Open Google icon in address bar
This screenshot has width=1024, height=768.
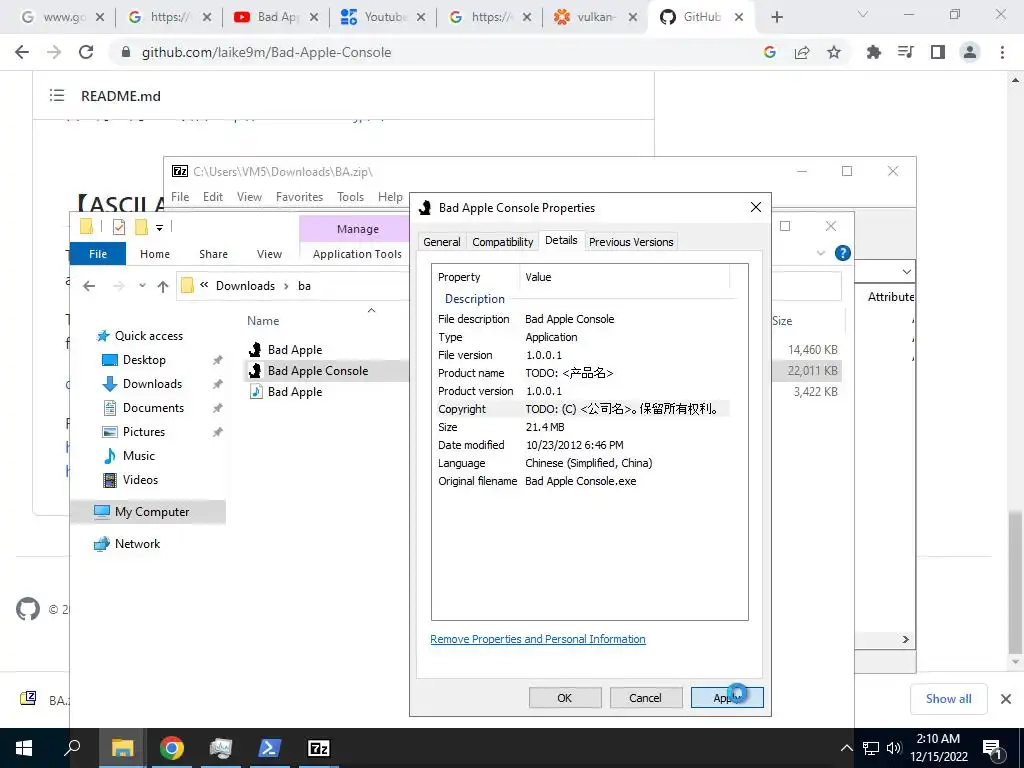point(770,52)
